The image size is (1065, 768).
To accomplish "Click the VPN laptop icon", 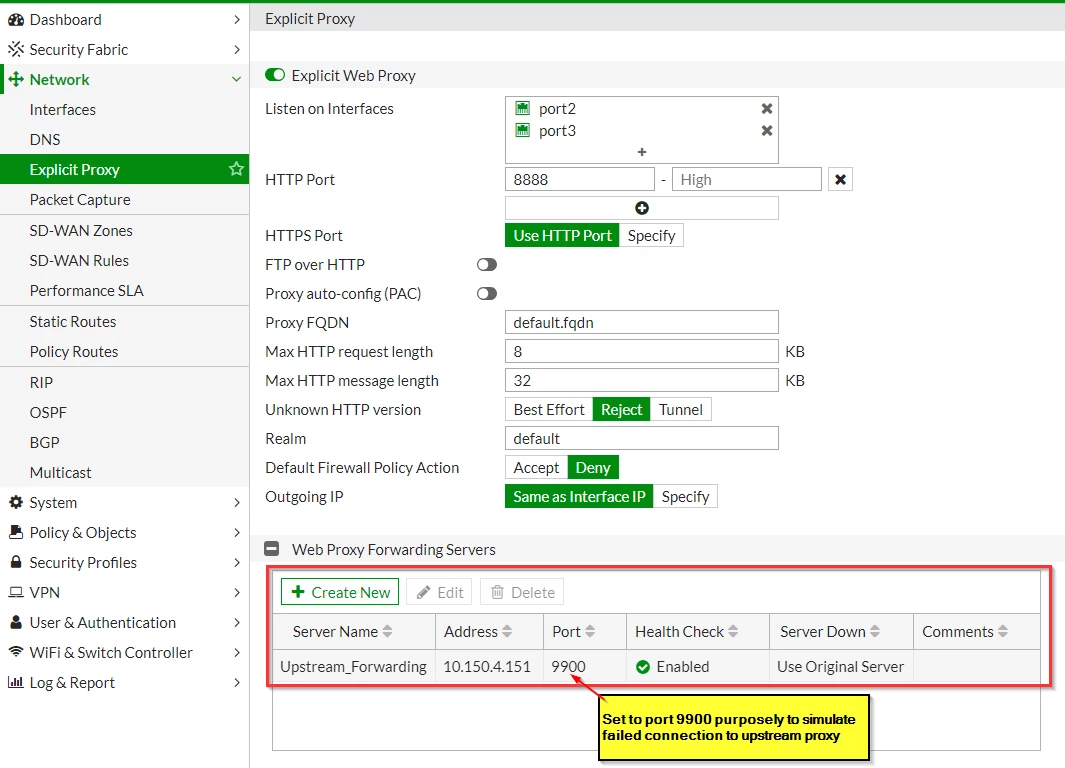I will [16, 592].
